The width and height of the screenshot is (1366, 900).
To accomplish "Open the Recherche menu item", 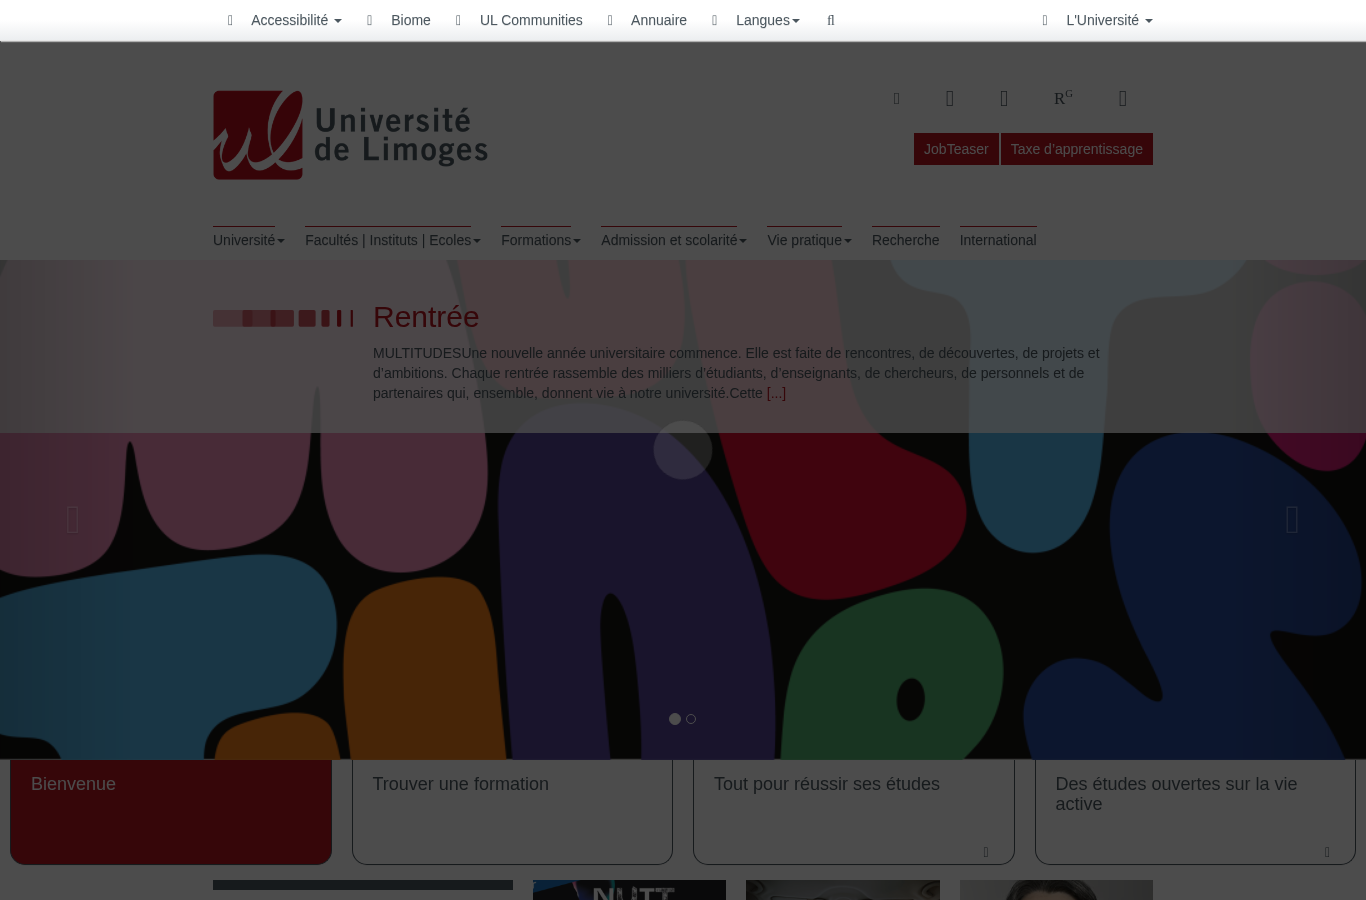I will pyautogui.click(x=906, y=240).
